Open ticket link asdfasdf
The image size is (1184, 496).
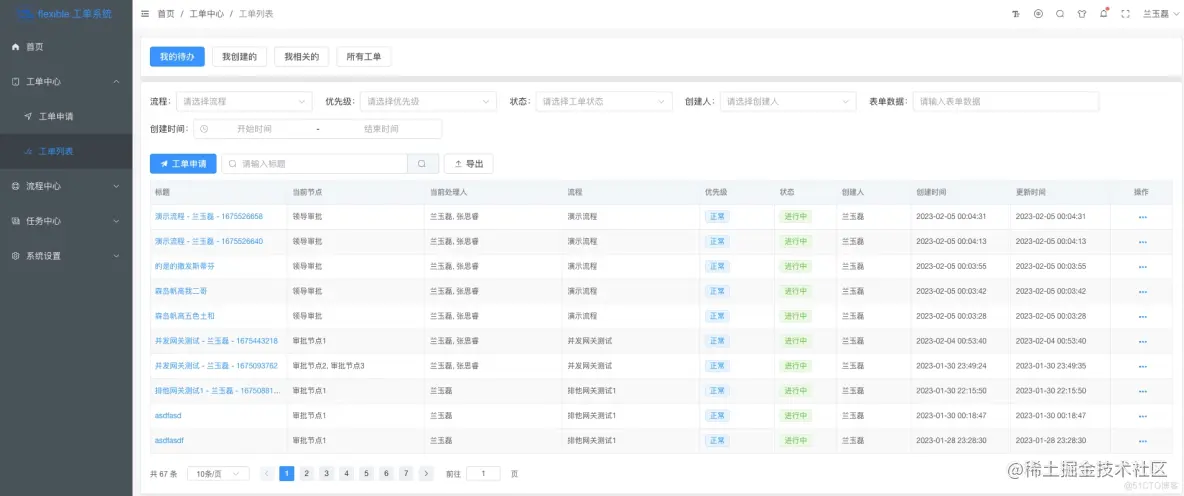point(169,441)
